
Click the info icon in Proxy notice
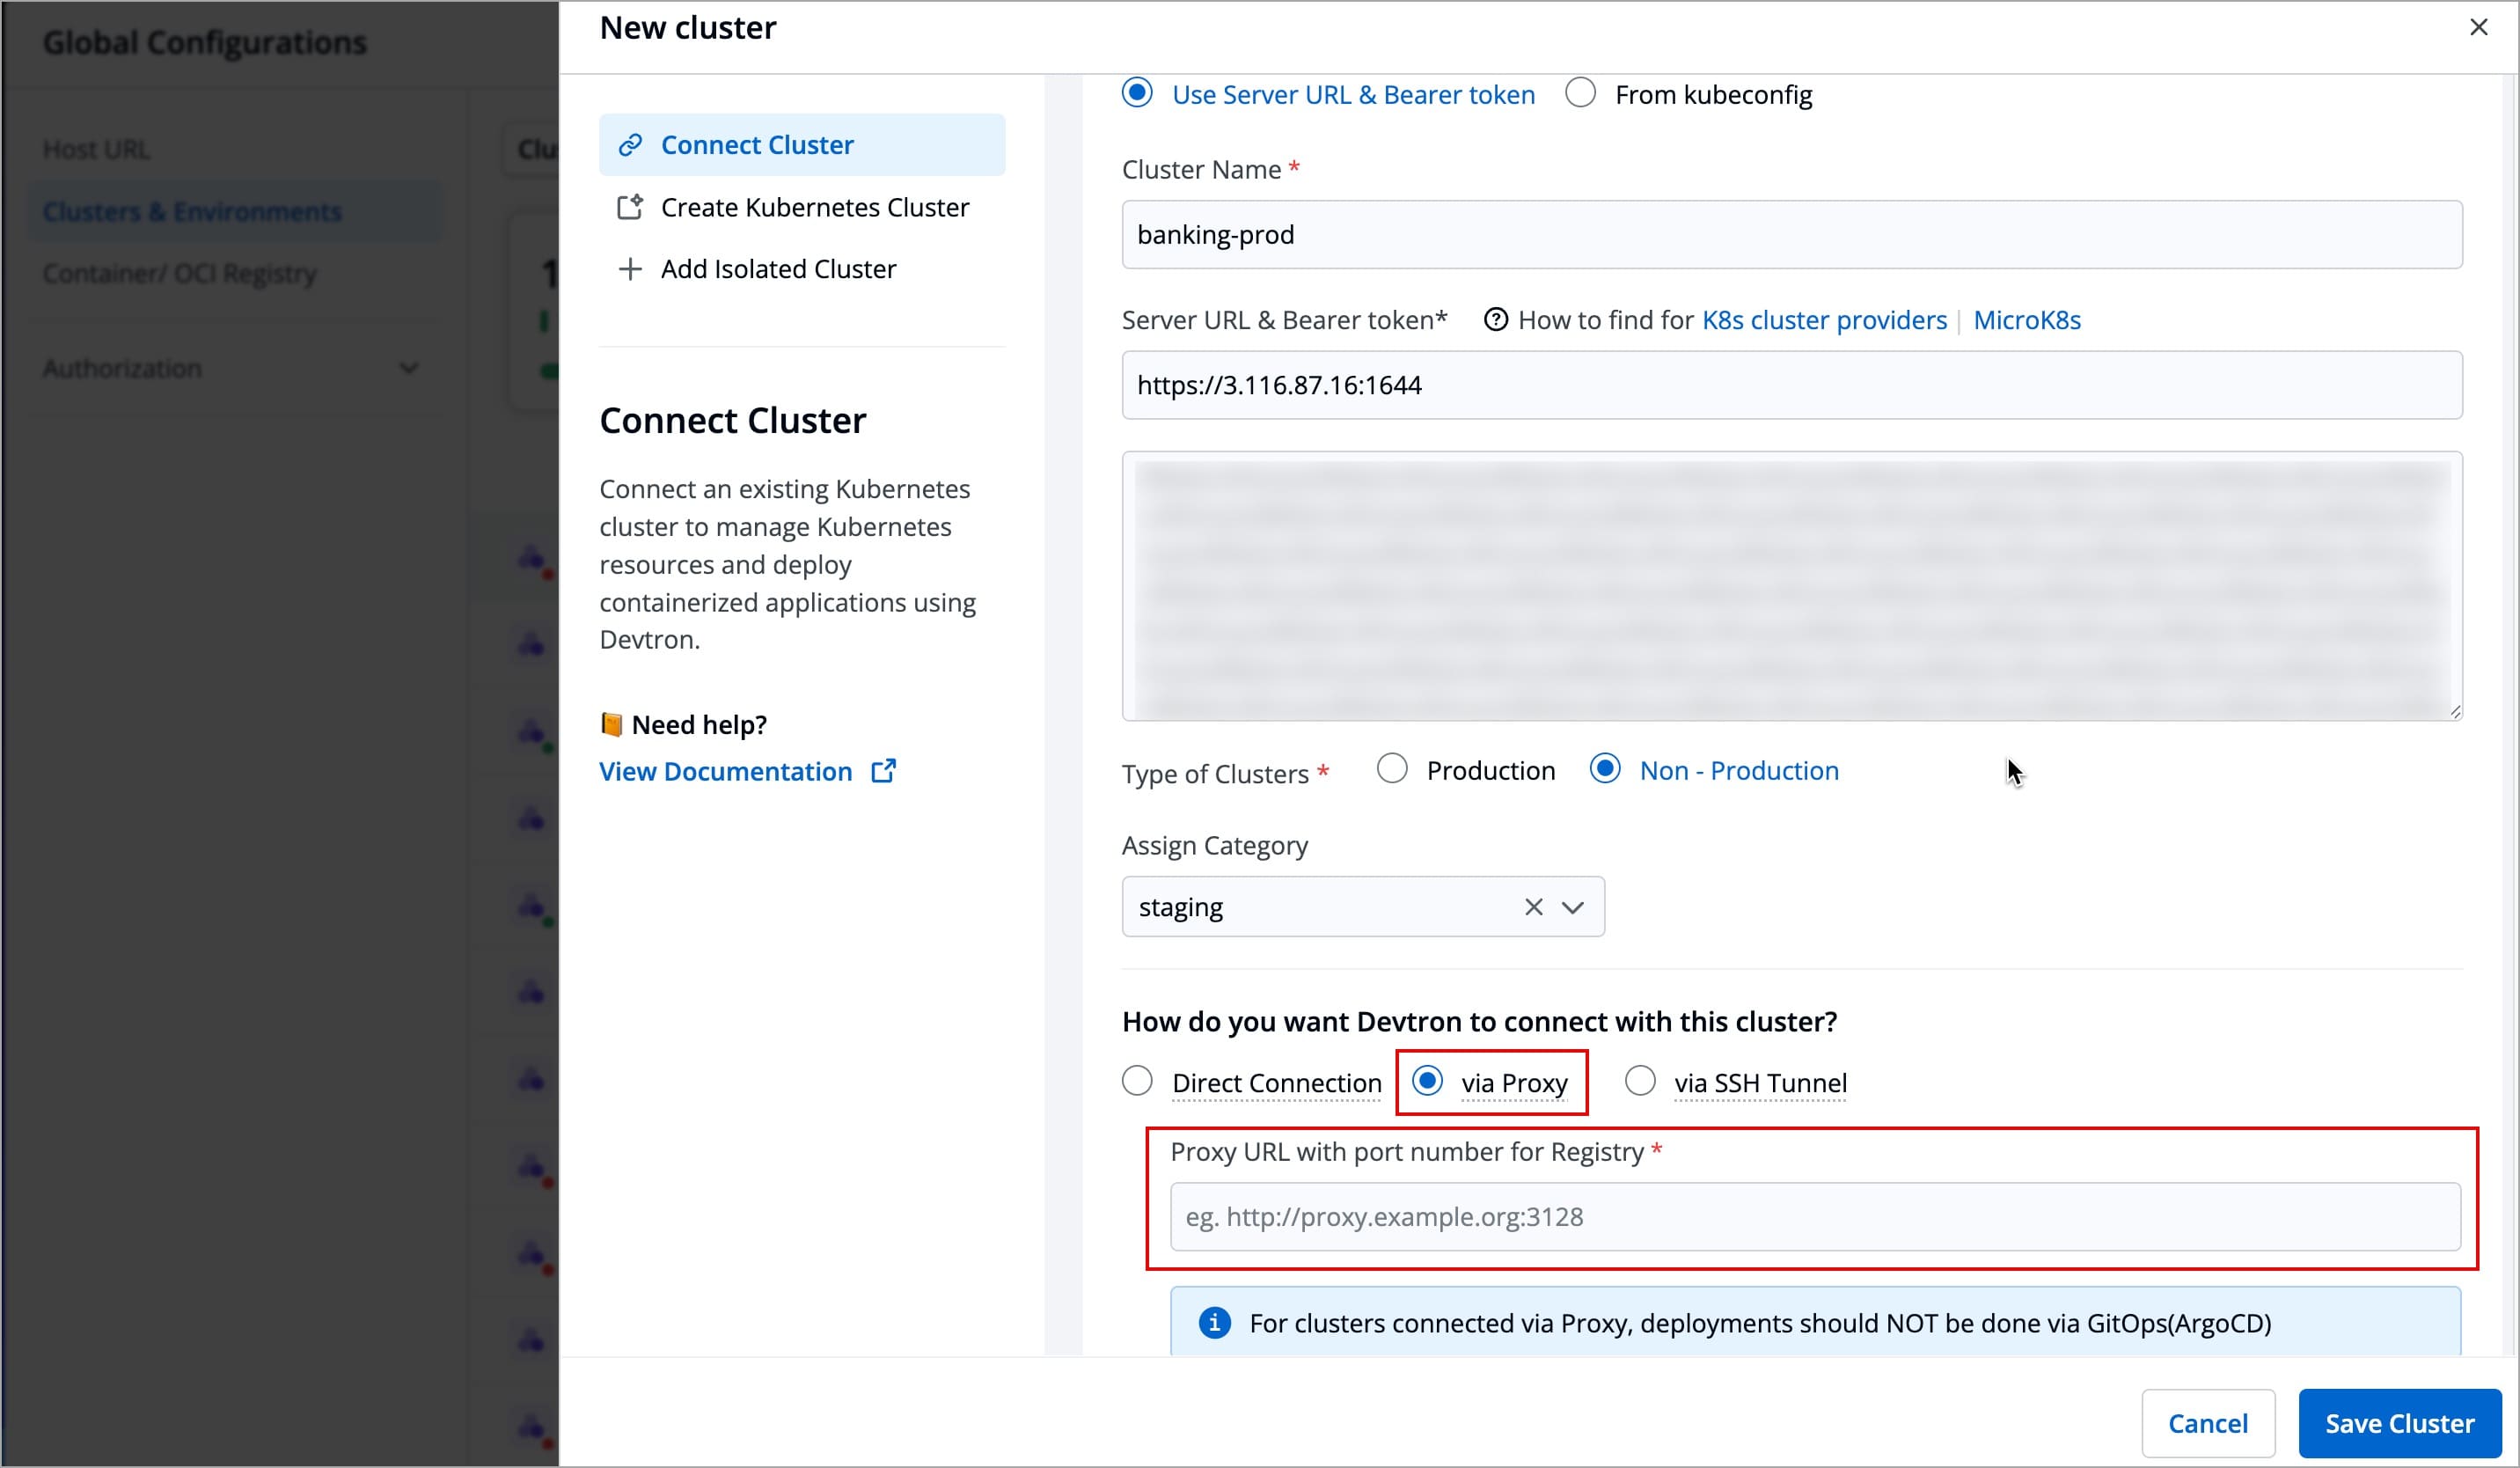click(x=1214, y=1323)
